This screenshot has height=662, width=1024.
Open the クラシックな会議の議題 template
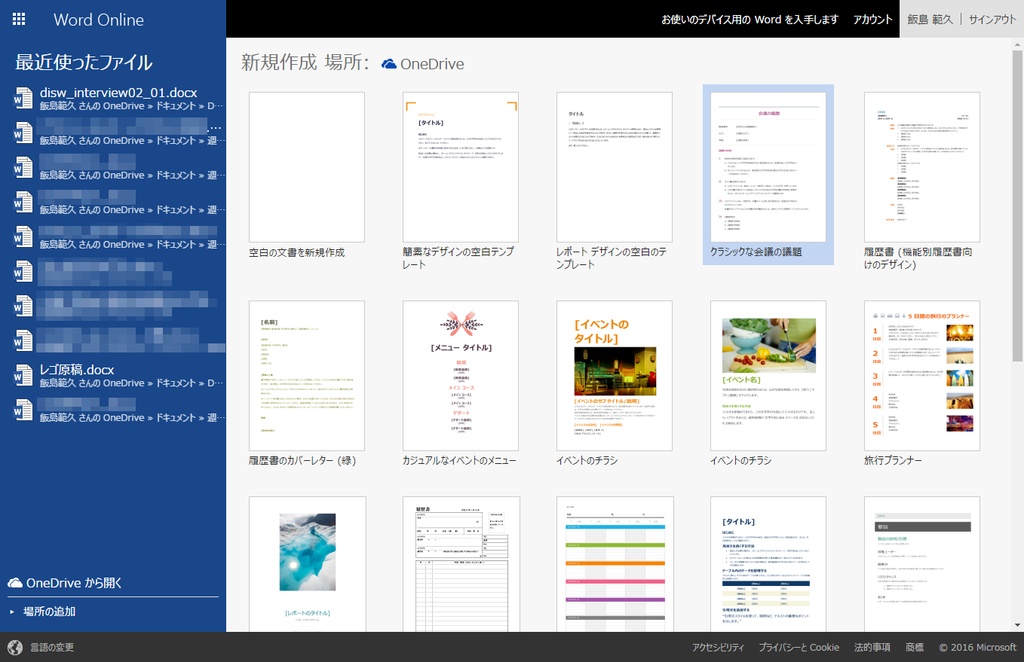[x=768, y=174]
